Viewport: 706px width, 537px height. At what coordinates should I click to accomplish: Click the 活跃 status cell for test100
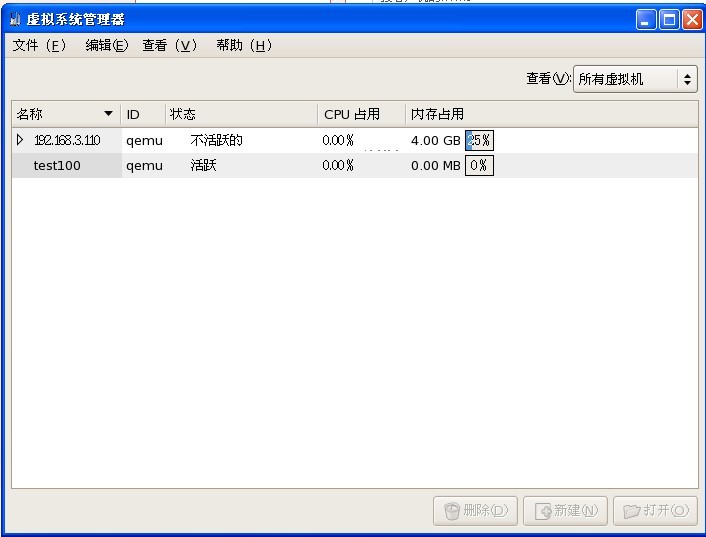204,166
